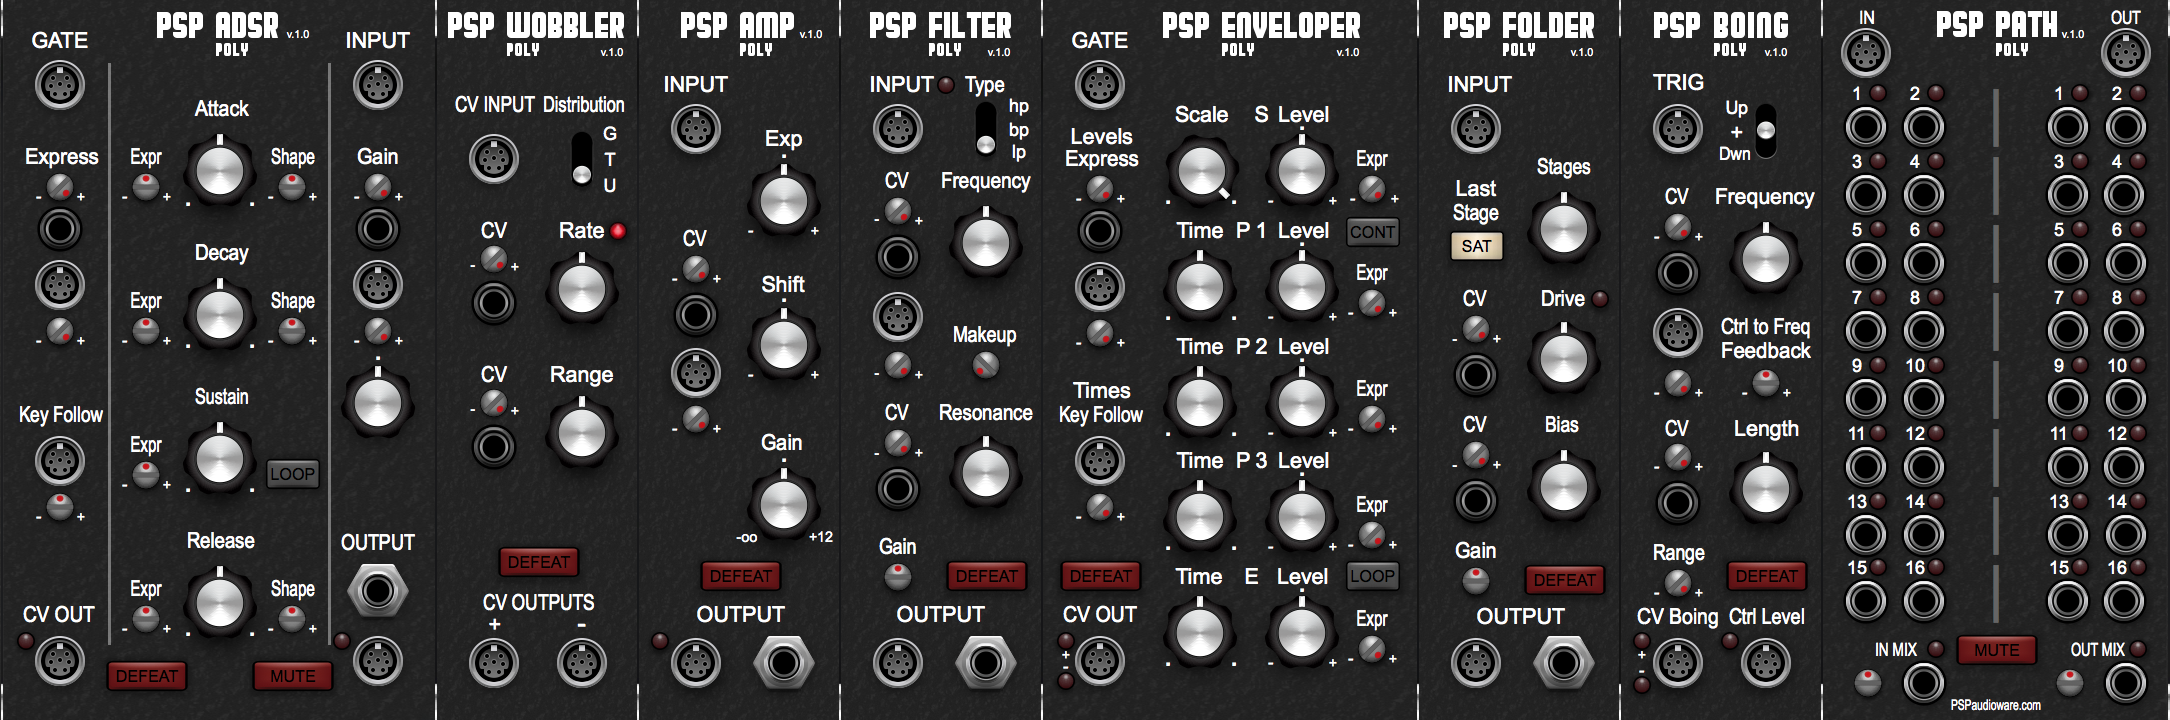Click the Boing Frequency knob
Viewport: 2170px width, 720px height.
[x=1766, y=259]
